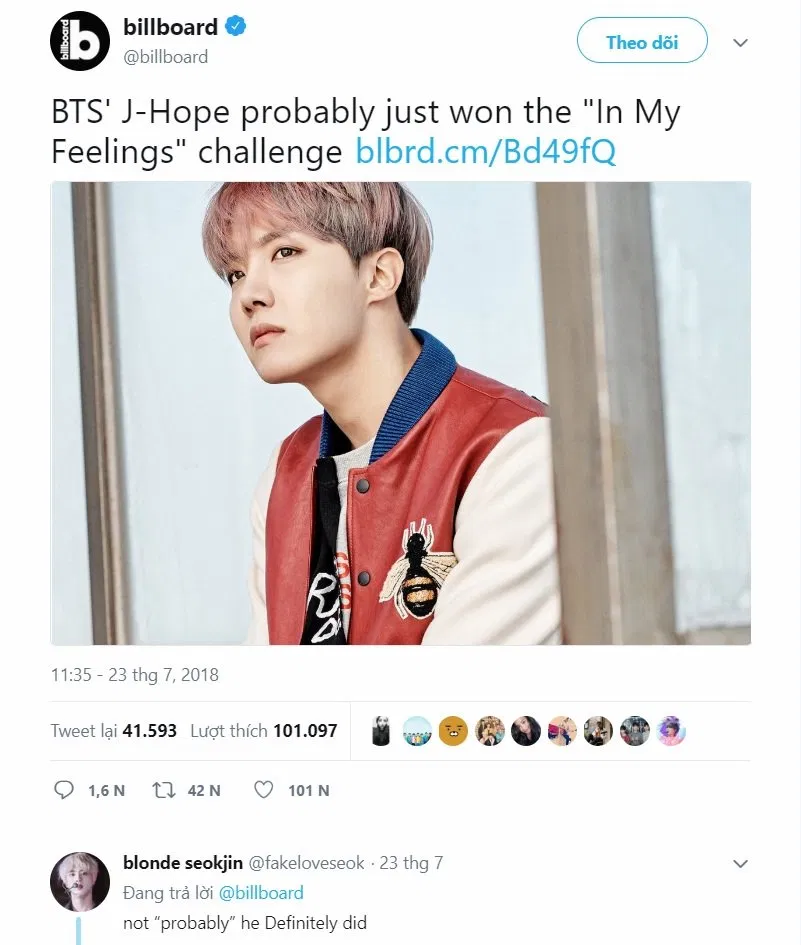Click the 11:35 - 23 thg 7, 2018 timestamp
This screenshot has width=801, height=945.
click(x=135, y=674)
